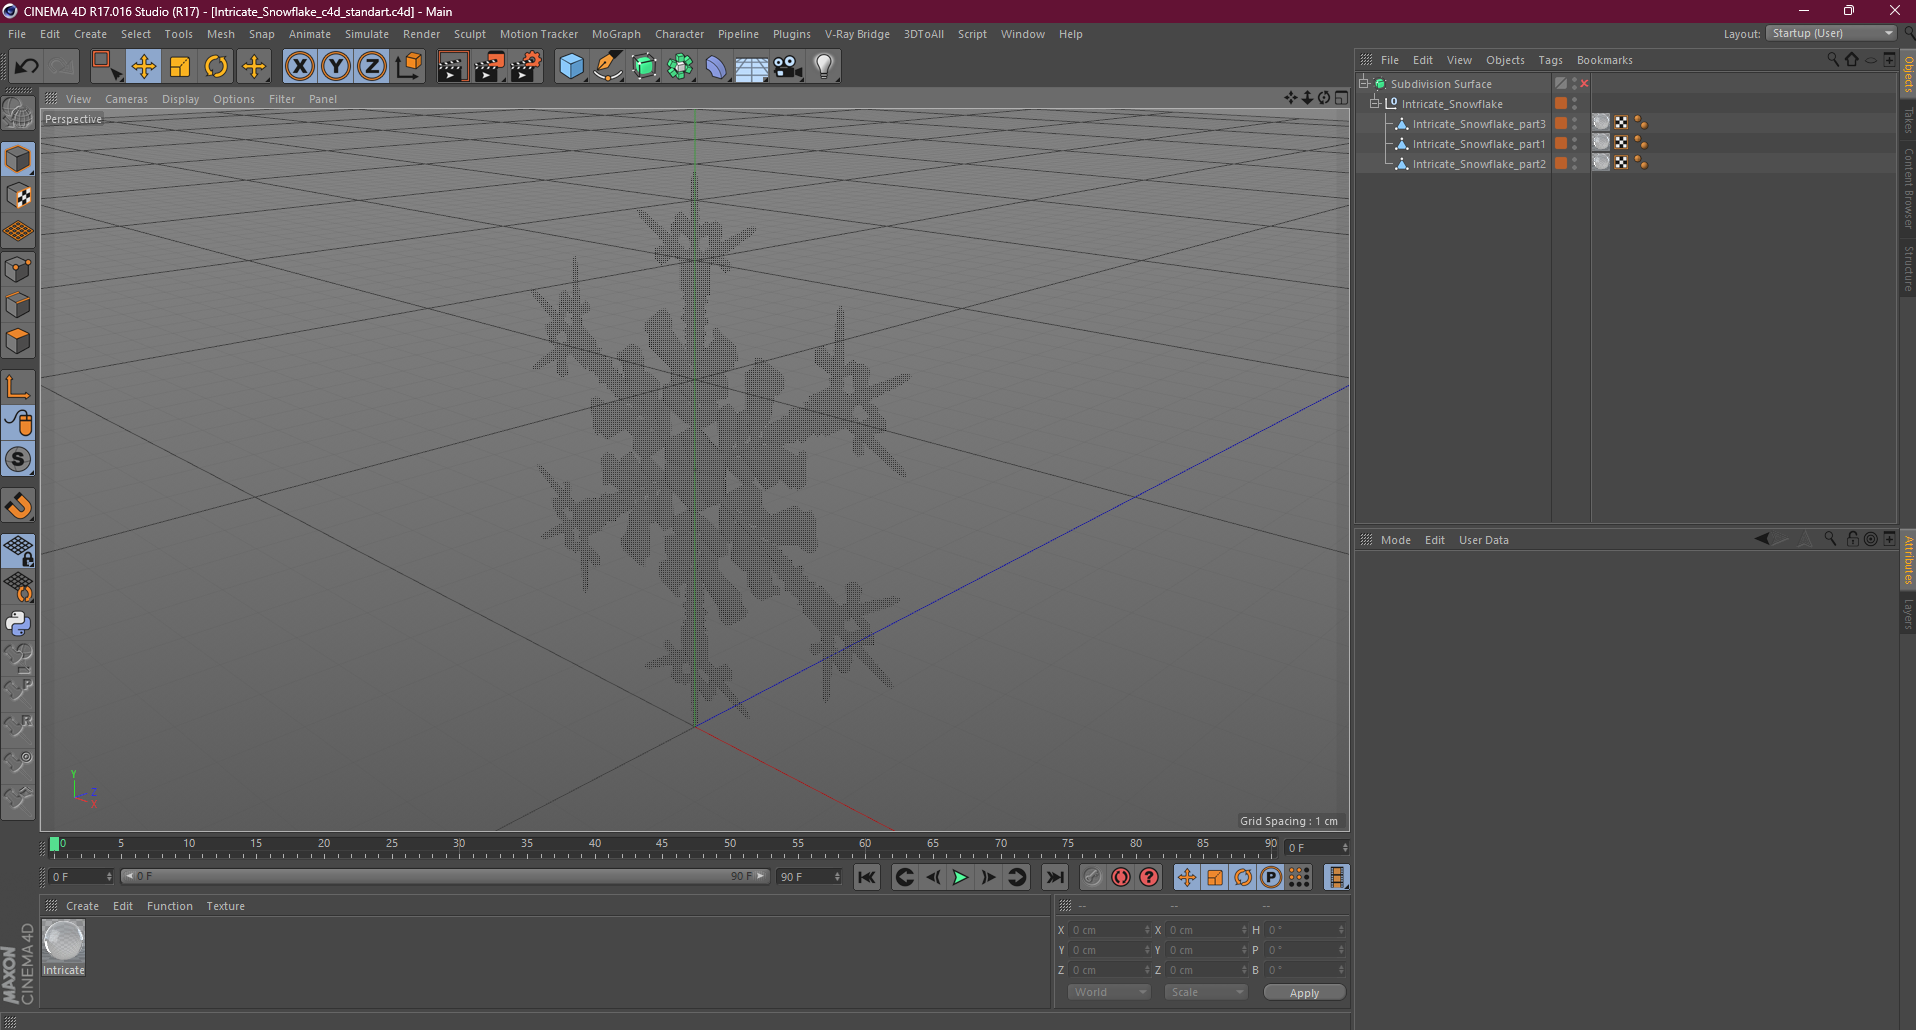Add a Light object
This screenshot has height=1030, width=1916.
(x=824, y=67)
